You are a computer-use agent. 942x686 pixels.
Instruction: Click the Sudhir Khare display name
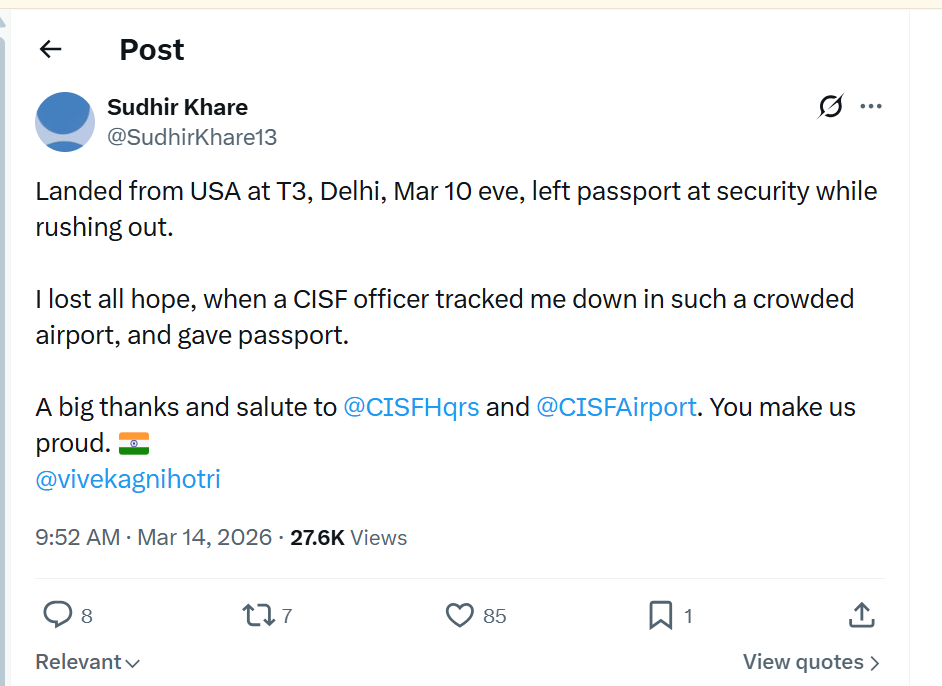(x=177, y=107)
